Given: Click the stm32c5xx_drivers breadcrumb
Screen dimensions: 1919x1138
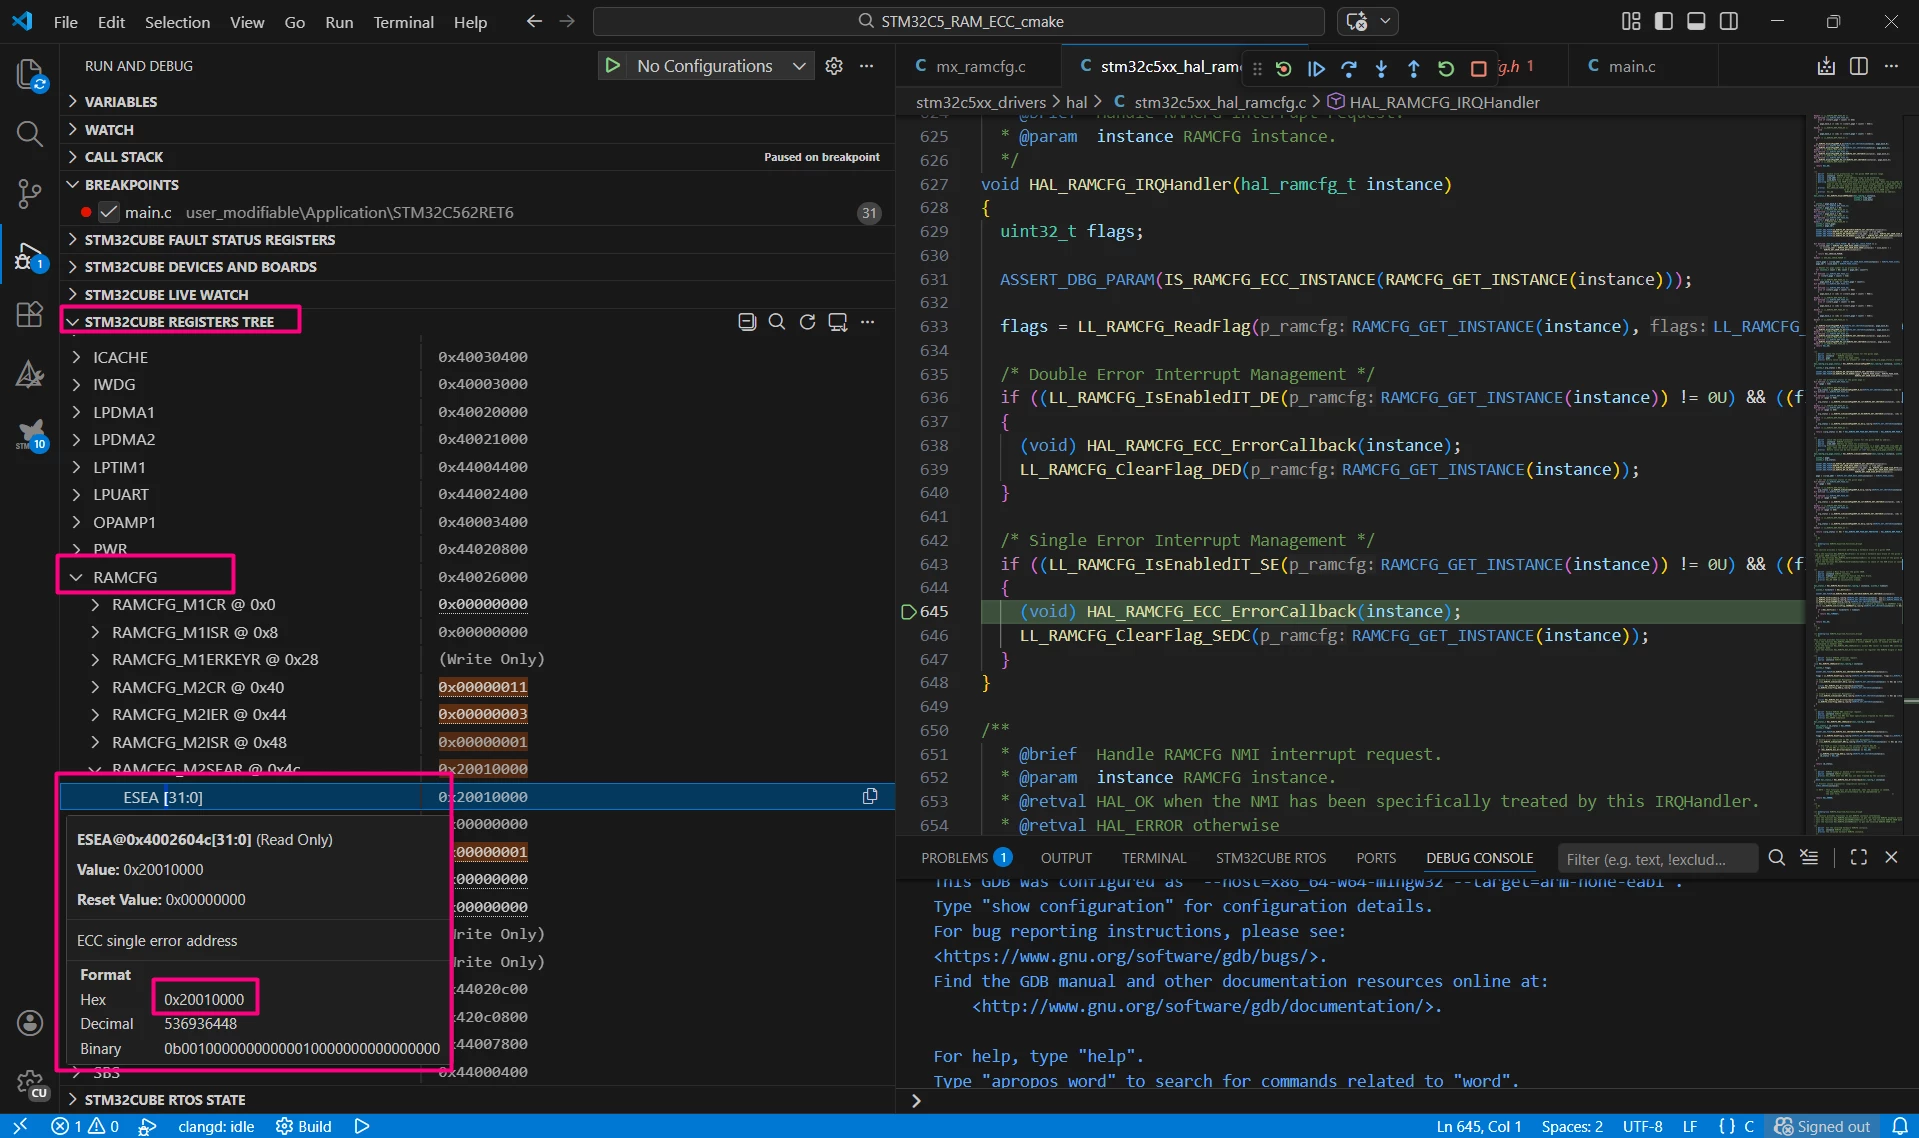Looking at the screenshot, I should pyautogui.click(x=981, y=102).
